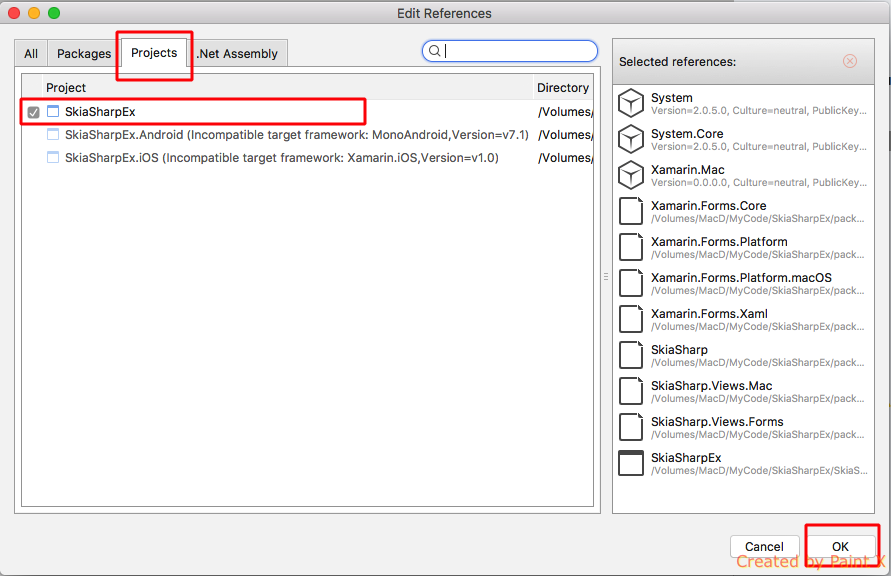Image resolution: width=891 pixels, height=576 pixels.
Task: Focus the references search field
Action: (510, 51)
